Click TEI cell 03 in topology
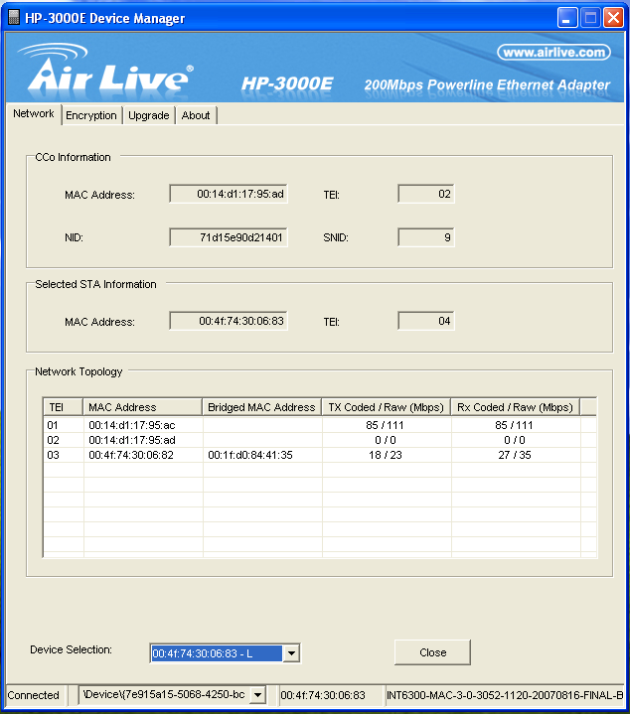 click(x=53, y=455)
